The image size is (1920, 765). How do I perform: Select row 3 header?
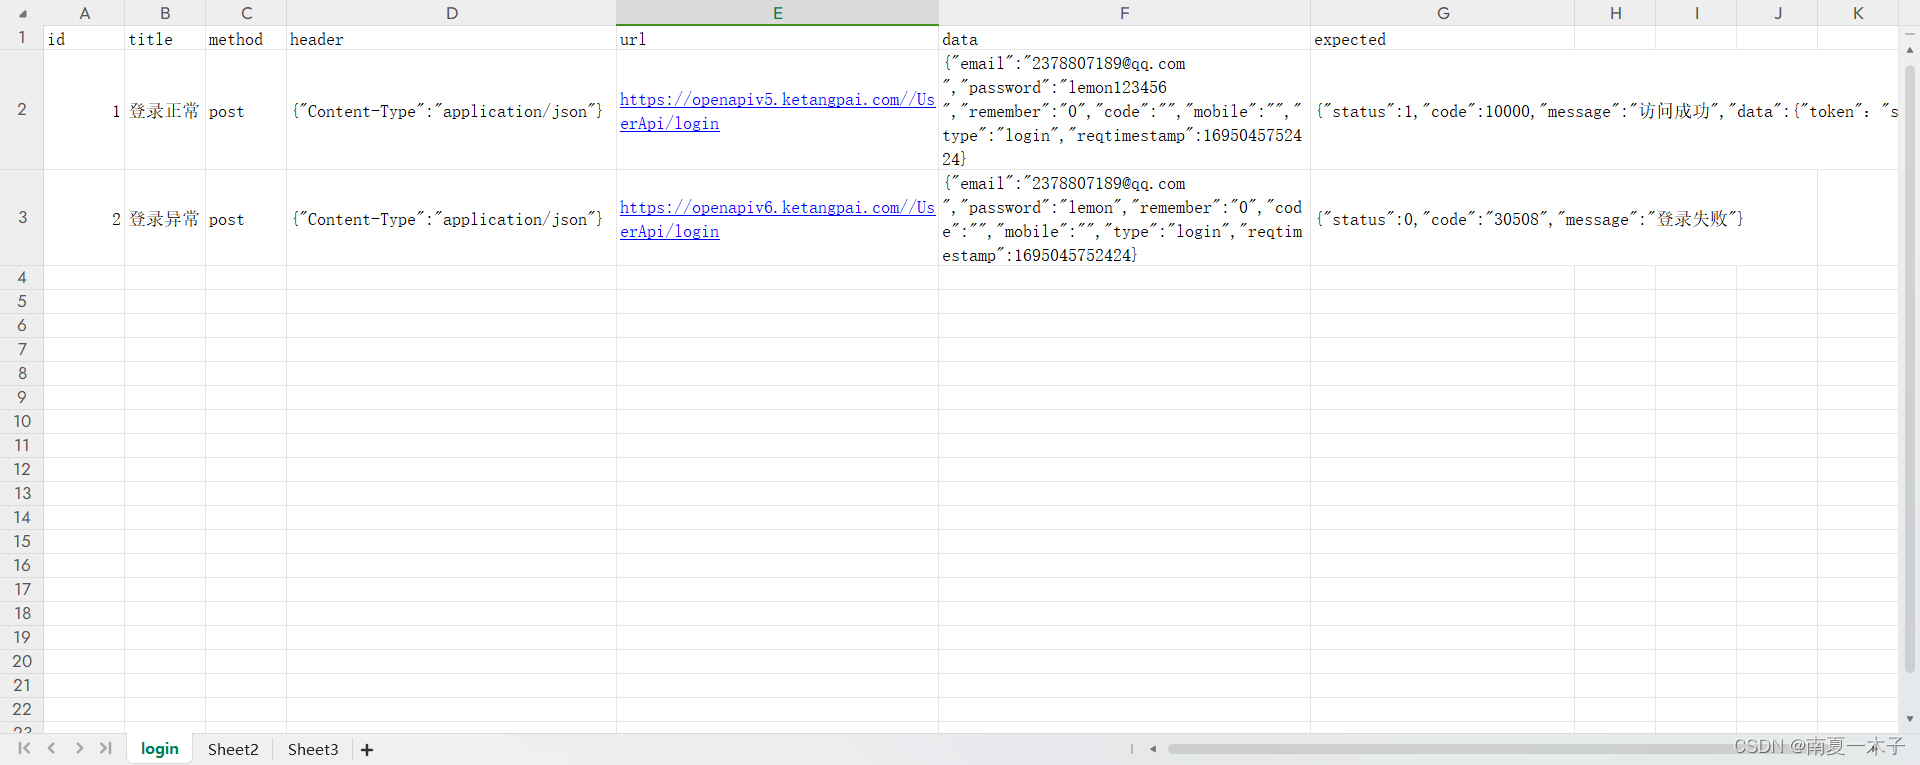tap(22, 218)
